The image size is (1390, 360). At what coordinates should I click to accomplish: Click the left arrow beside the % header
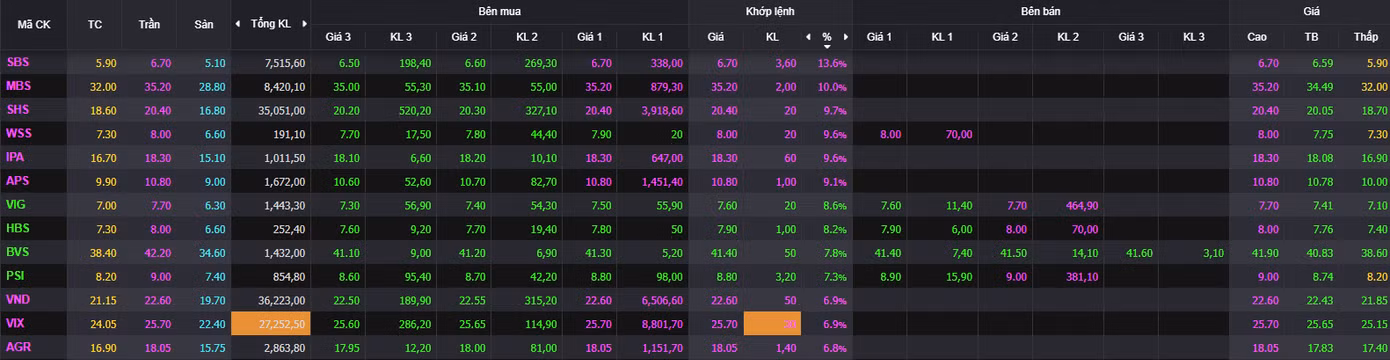point(808,37)
